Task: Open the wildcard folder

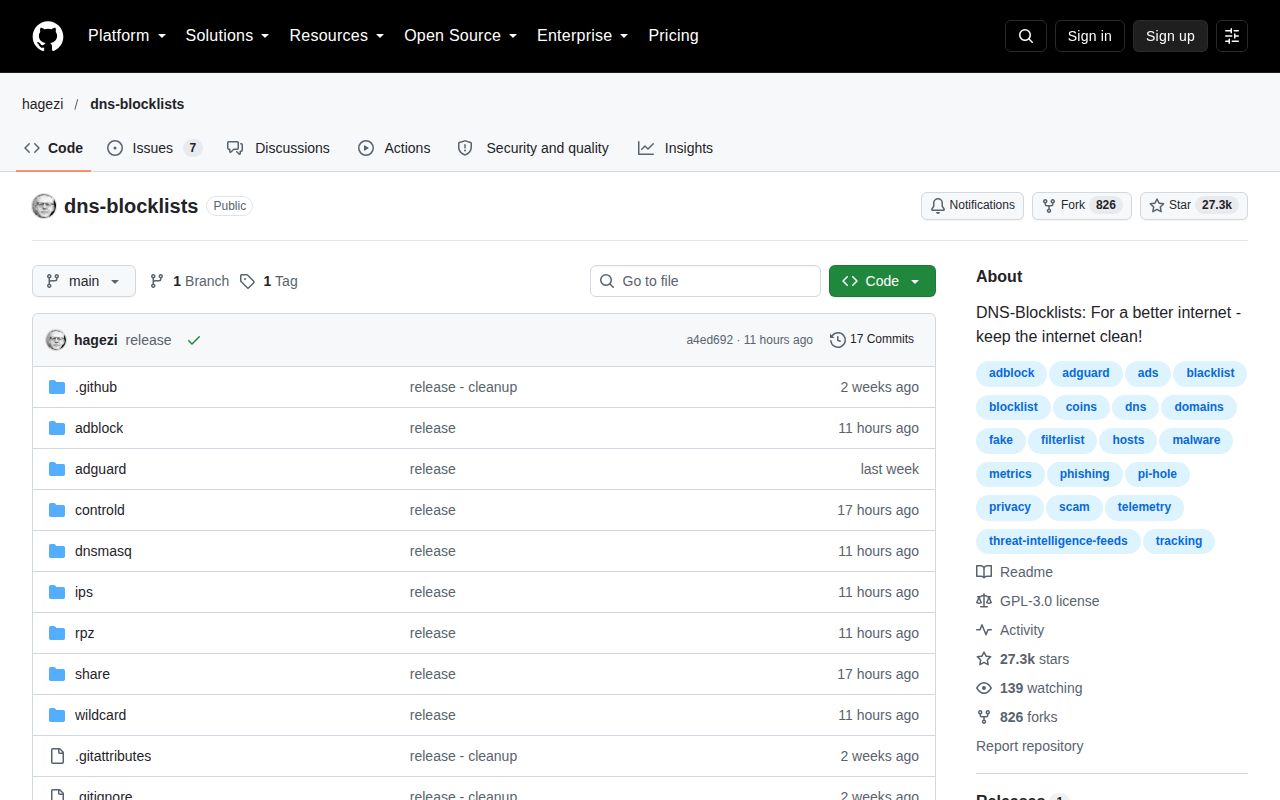Action: [x=100, y=715]
